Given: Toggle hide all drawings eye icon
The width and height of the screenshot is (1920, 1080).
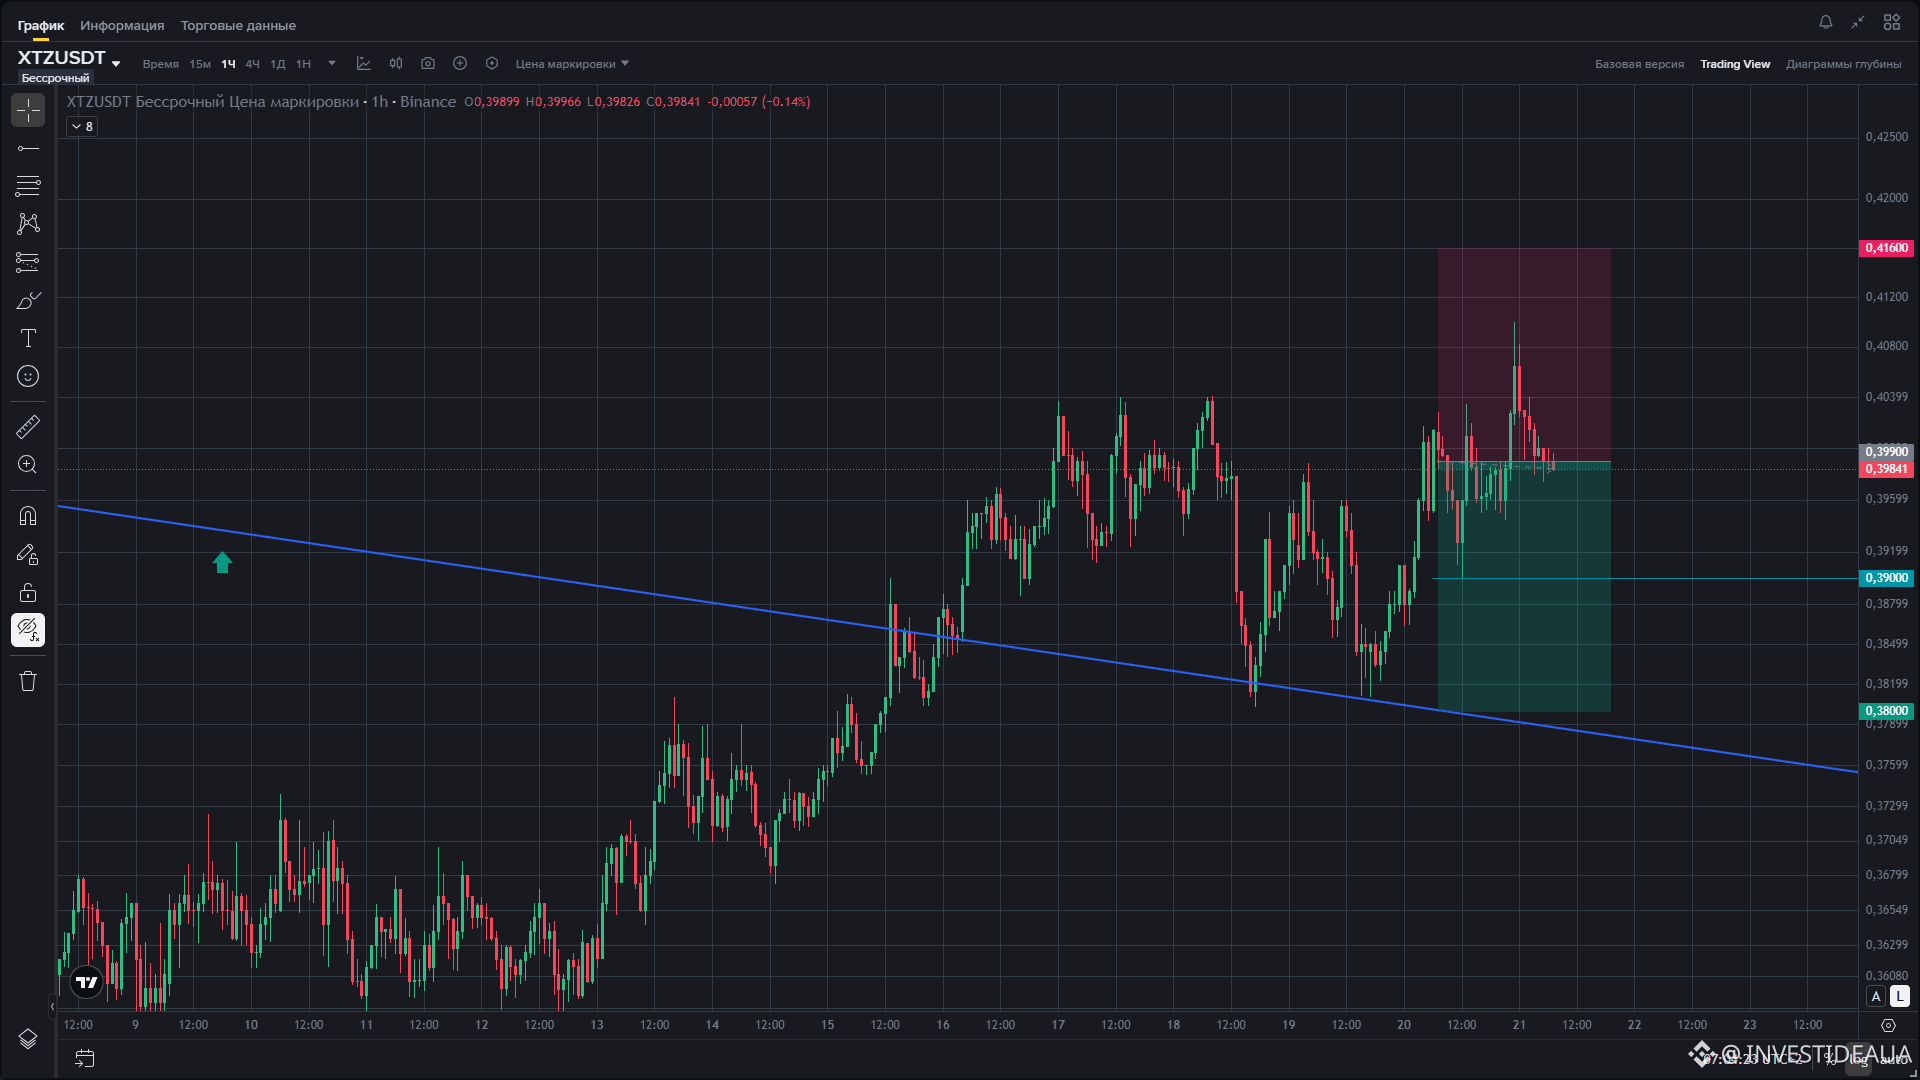Looking at the screenshot, I should pyautogui.click(x=28, y=630).
